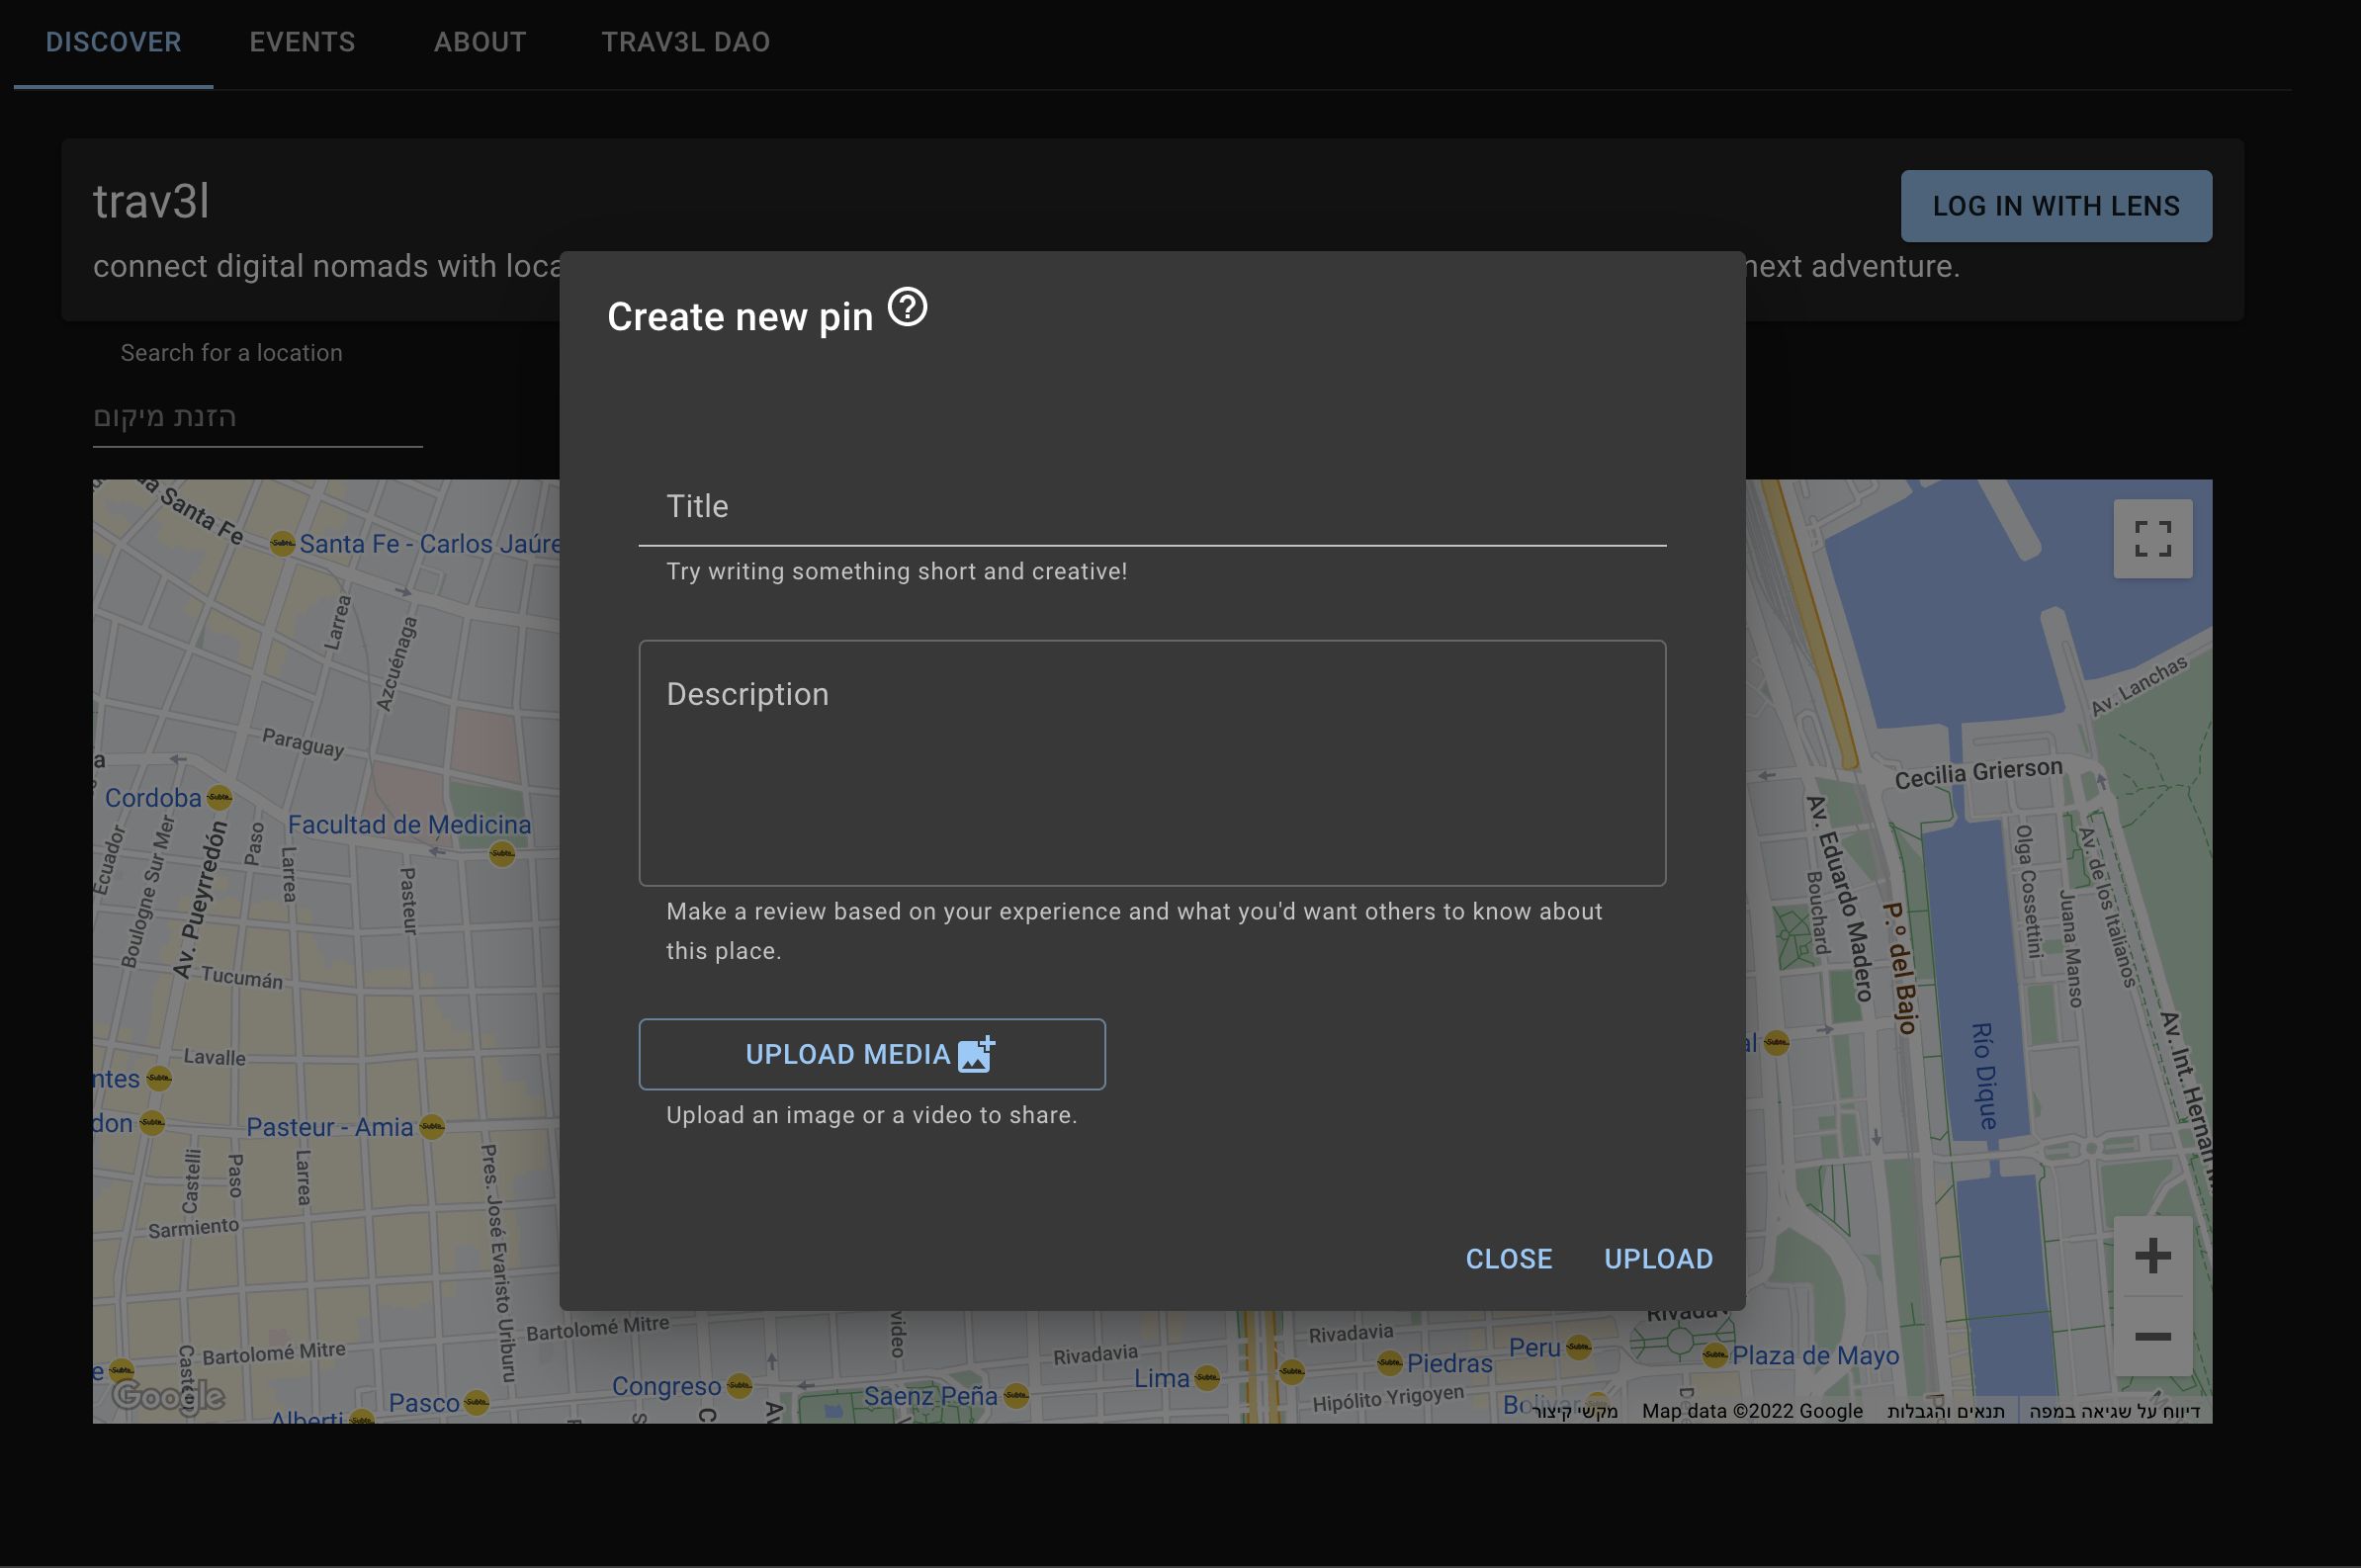Viewport: 2361px width, 1568px height.
Task: Toggle the map fullscreen view icon
Action: (x=2152, y=539)
